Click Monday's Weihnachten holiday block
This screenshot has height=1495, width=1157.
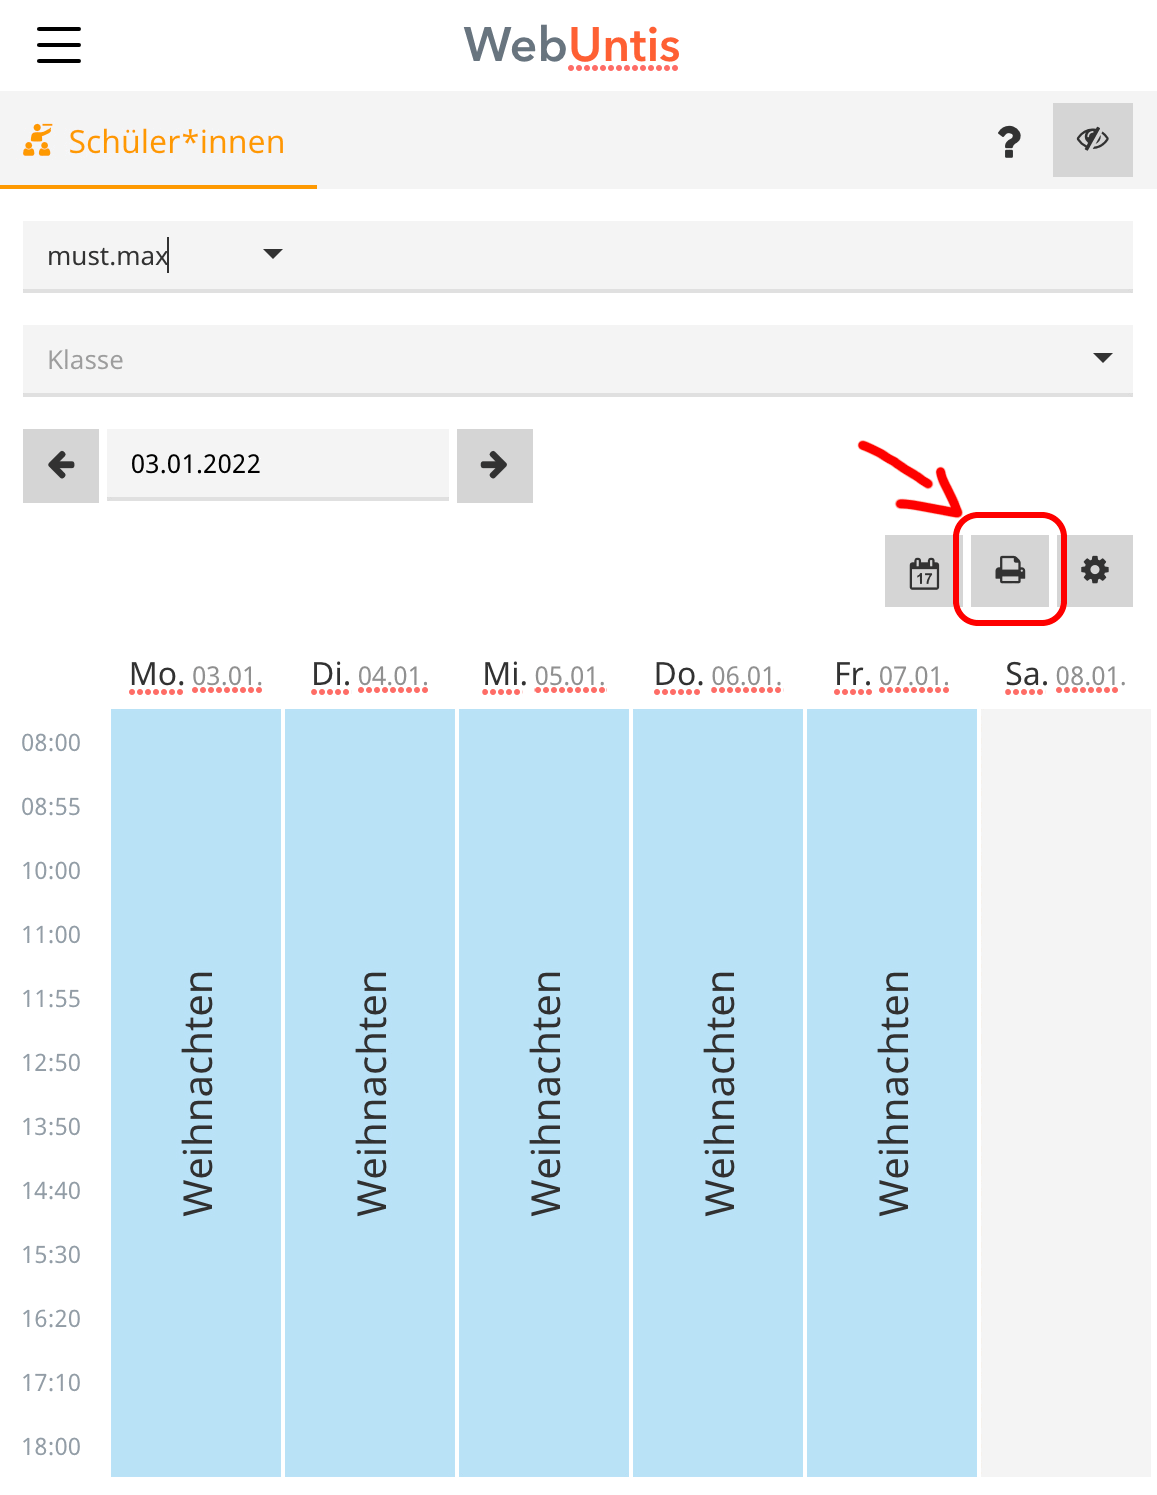coord(196,1093)
